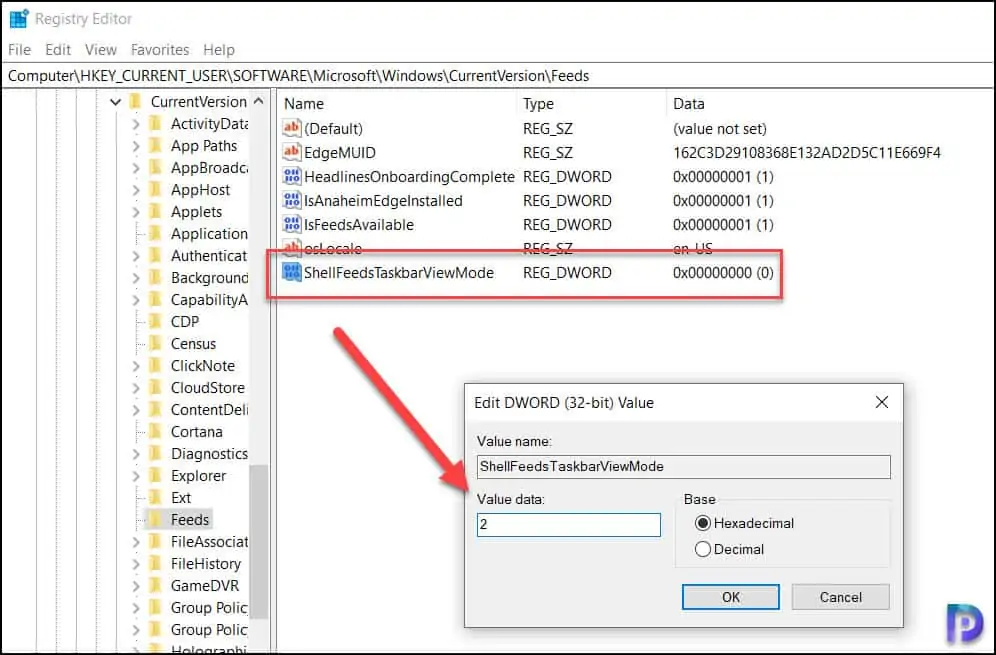Click the tree pane scroll-up arrow
This screenshot has height=655, width=996.
click(x=259, y=102)
